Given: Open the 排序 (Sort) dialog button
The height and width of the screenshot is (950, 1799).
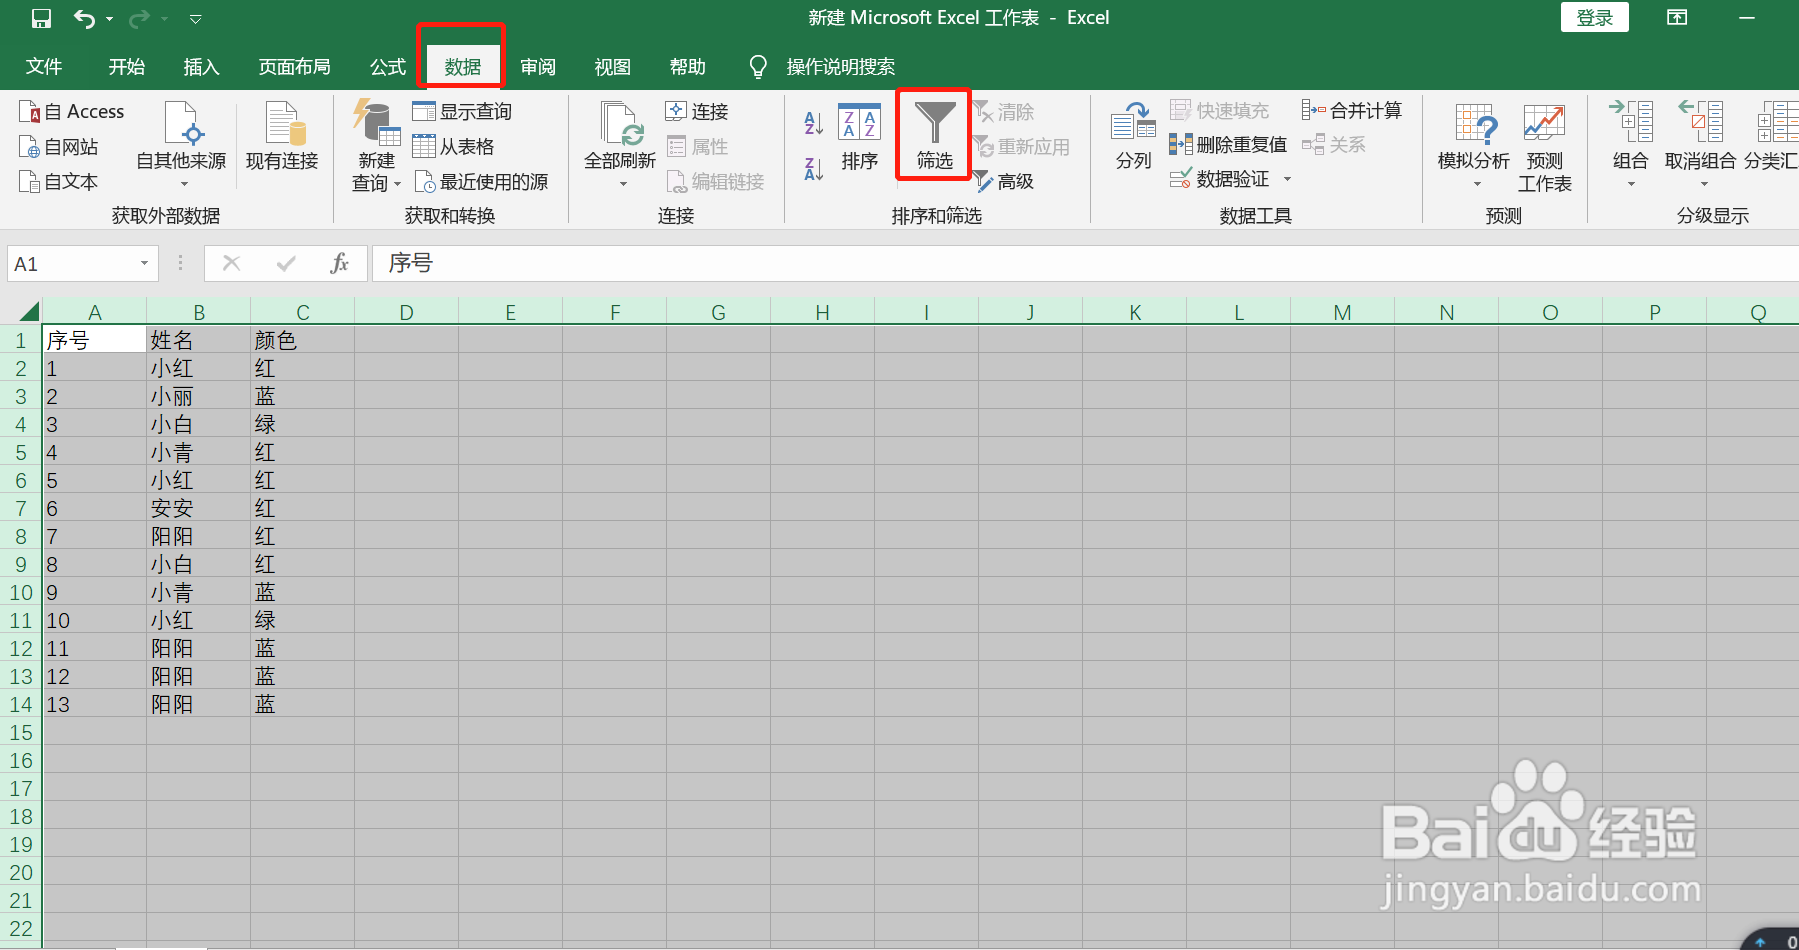Looking at the screenshot, I should (x=859, y=140).
